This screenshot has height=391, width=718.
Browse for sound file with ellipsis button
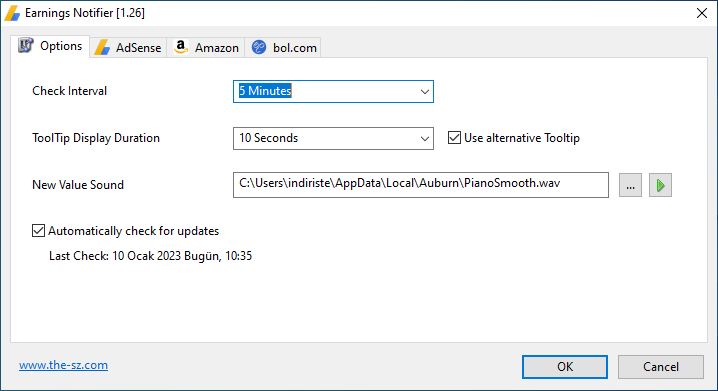[x=631, y=185]
